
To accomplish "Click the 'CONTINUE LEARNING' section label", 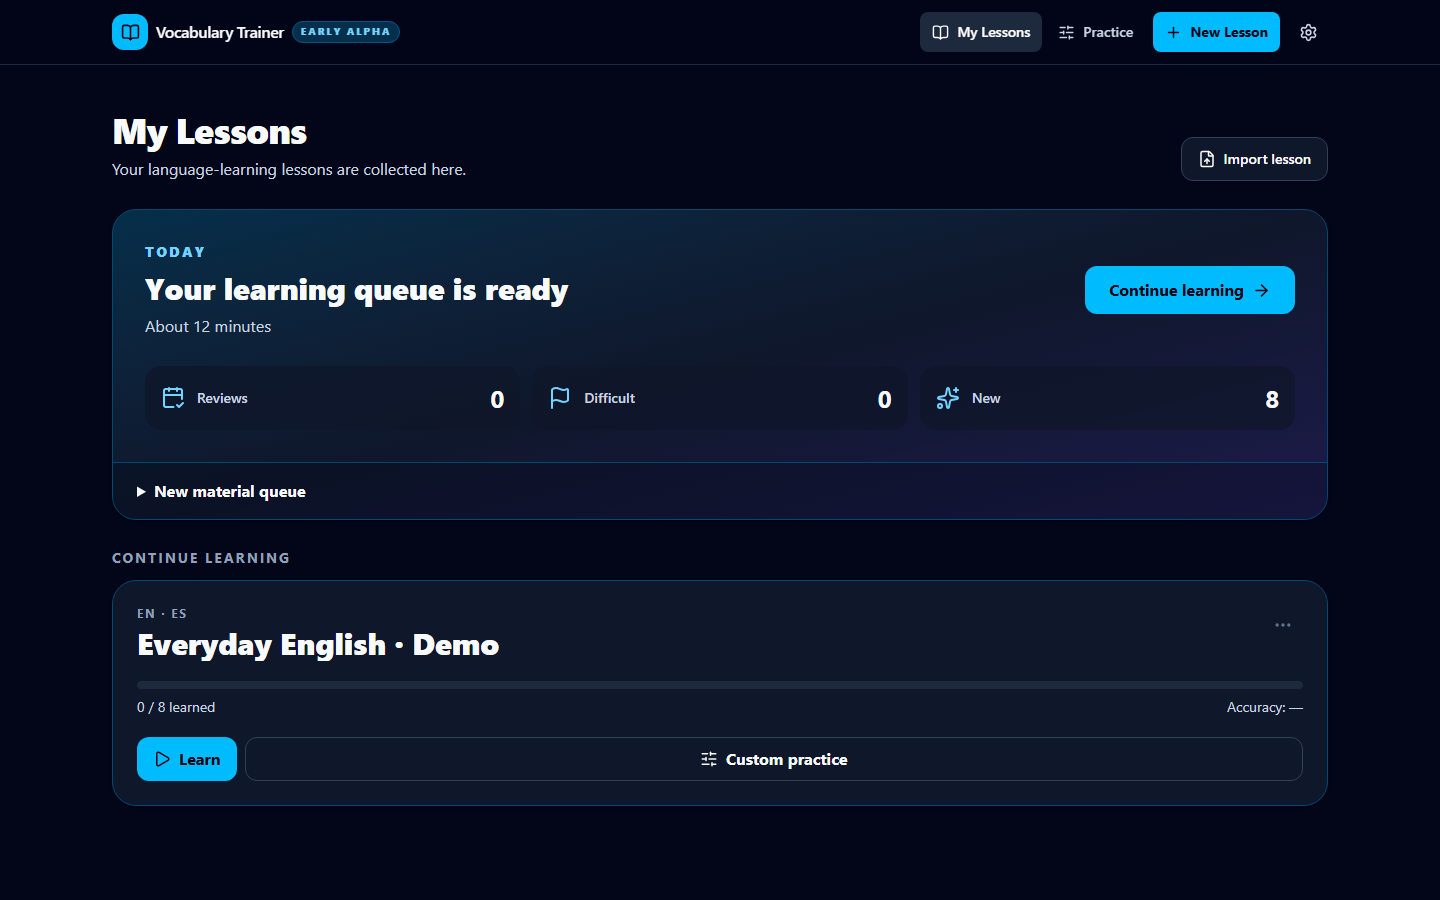I will [x=201, y=558].
